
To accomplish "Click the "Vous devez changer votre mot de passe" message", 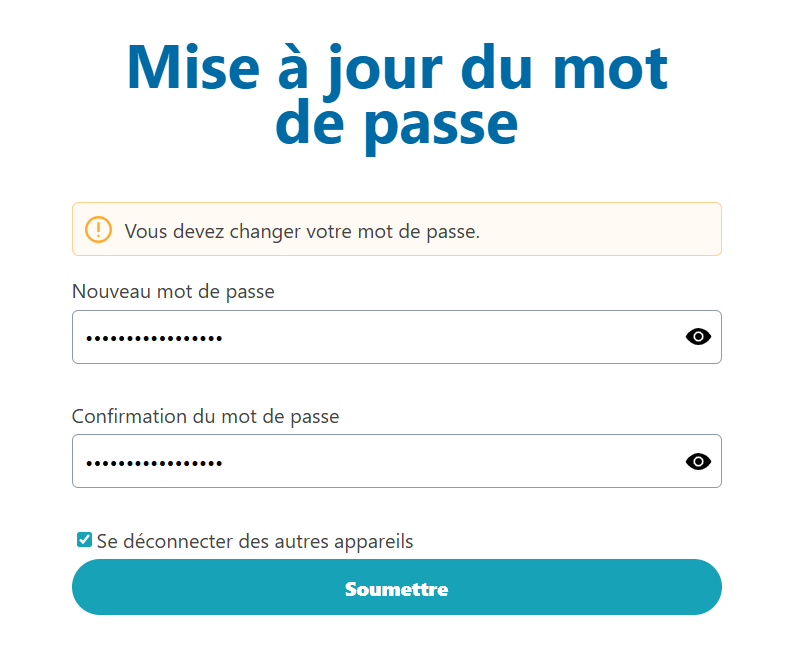I will [x=302, y=231].
